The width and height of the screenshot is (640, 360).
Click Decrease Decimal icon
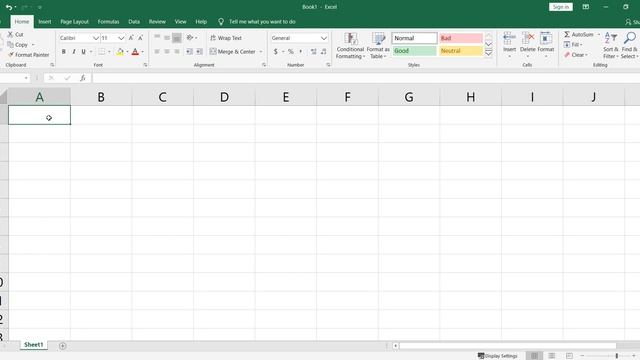(x=324, y=51)
